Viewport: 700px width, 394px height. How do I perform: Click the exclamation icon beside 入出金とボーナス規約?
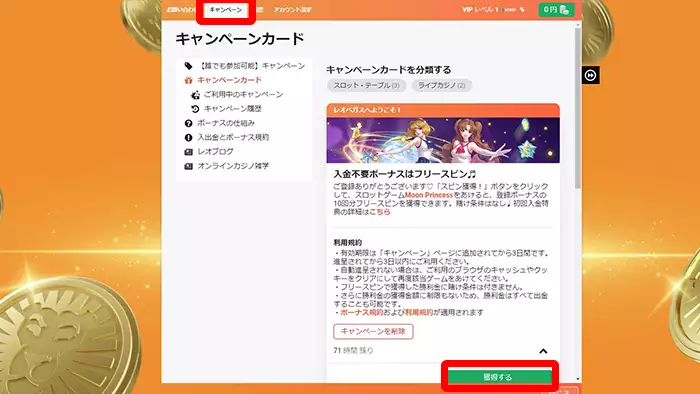tap(188, 137)
